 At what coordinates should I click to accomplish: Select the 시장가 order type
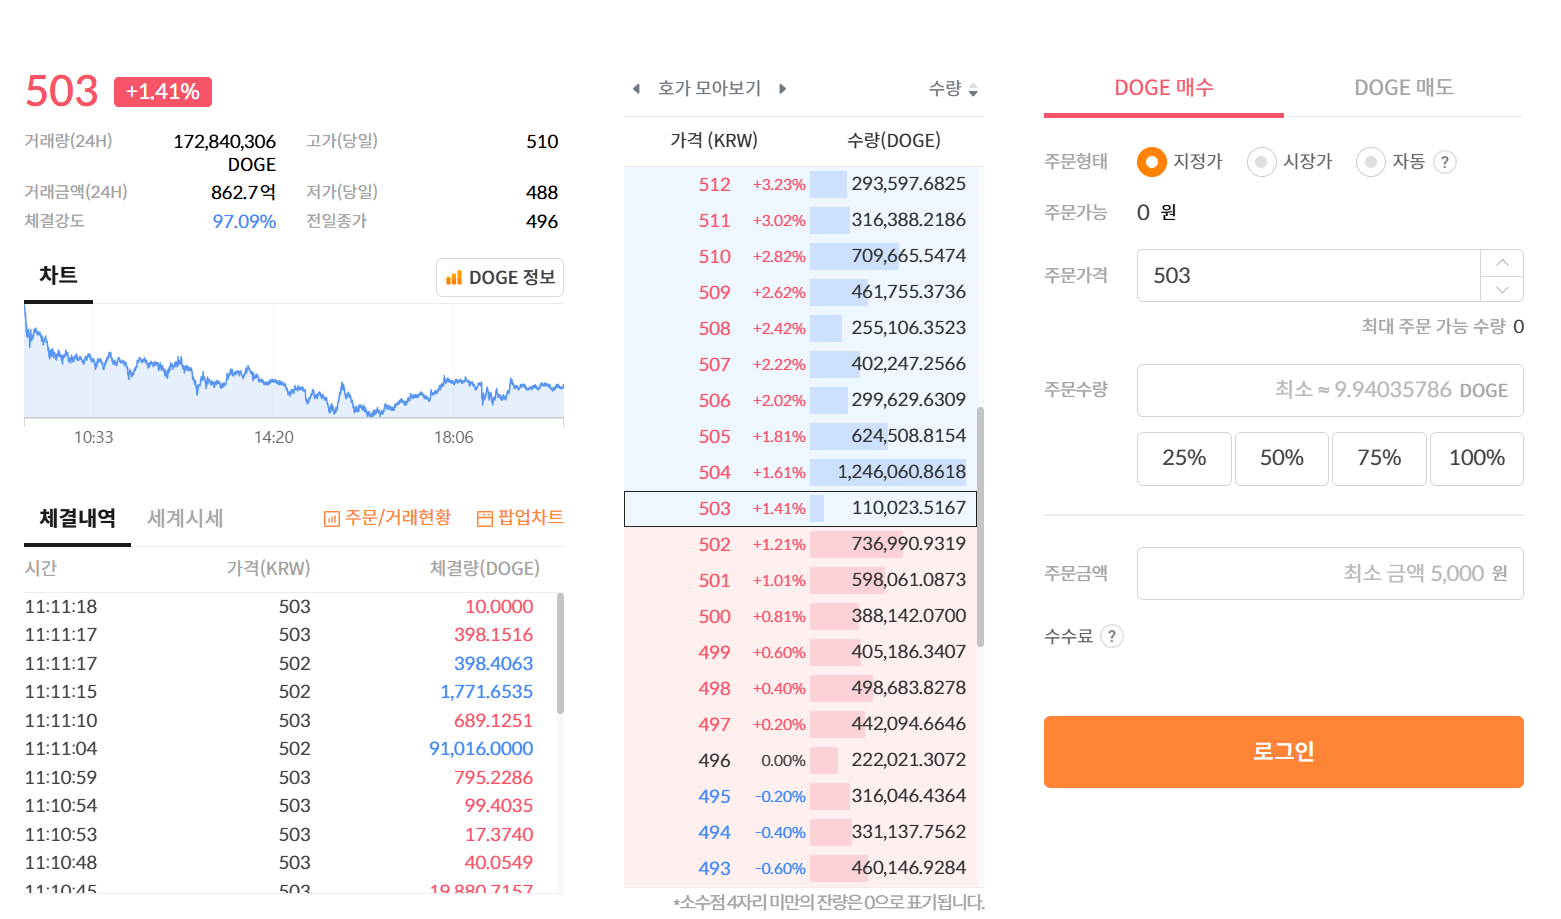tap(1260, 161)
